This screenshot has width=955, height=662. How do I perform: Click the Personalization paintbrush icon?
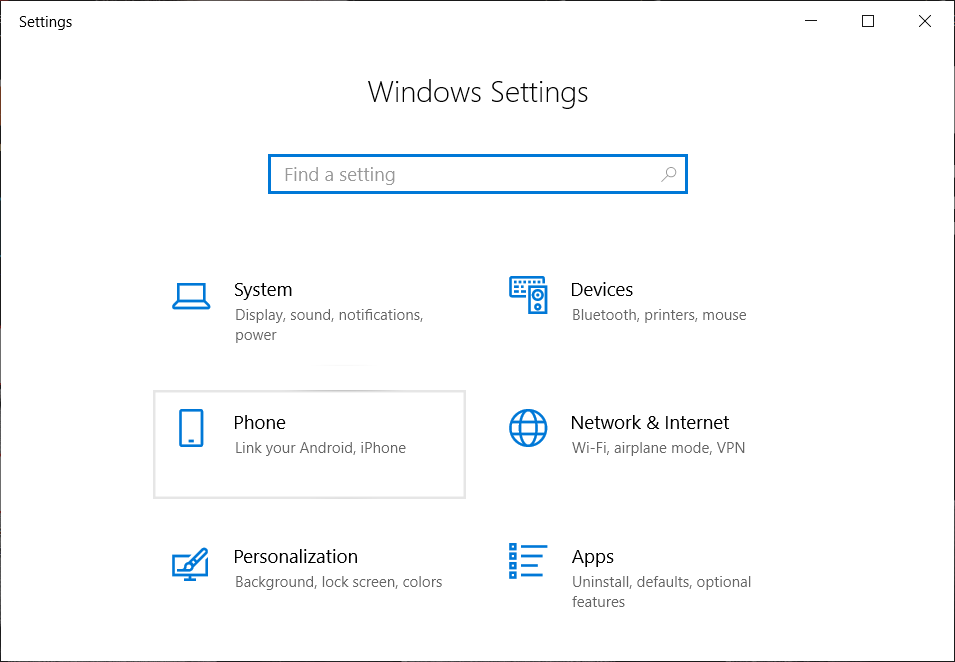(x=190, y=563)
